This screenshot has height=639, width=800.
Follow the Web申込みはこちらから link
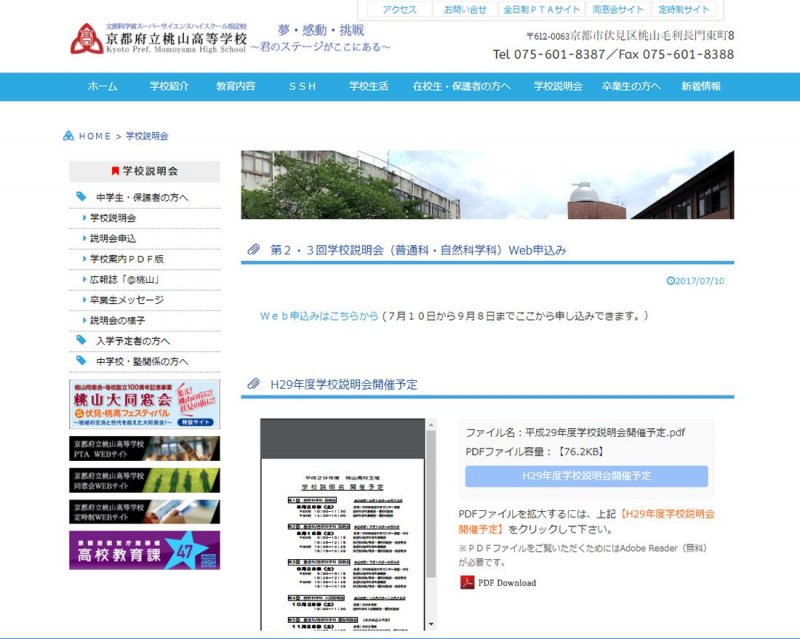click(319, 316)
